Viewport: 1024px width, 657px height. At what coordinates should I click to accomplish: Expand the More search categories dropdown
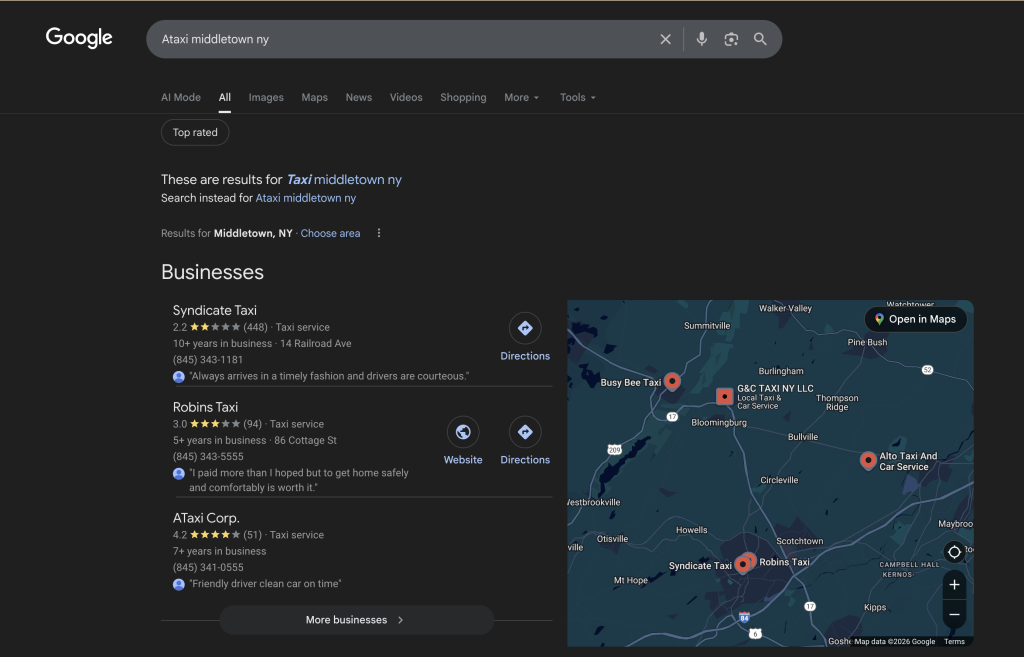[x=521, y=97]
